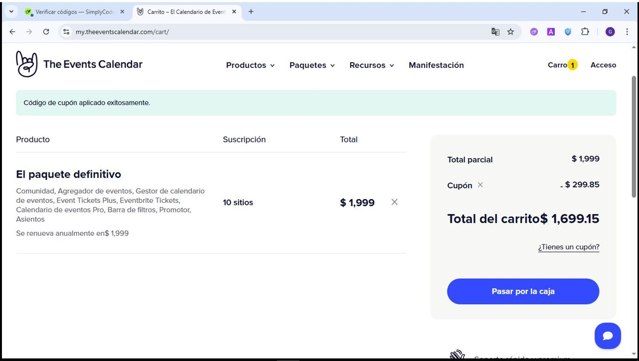Open the tab search dropdown arrow

(11, 12)
